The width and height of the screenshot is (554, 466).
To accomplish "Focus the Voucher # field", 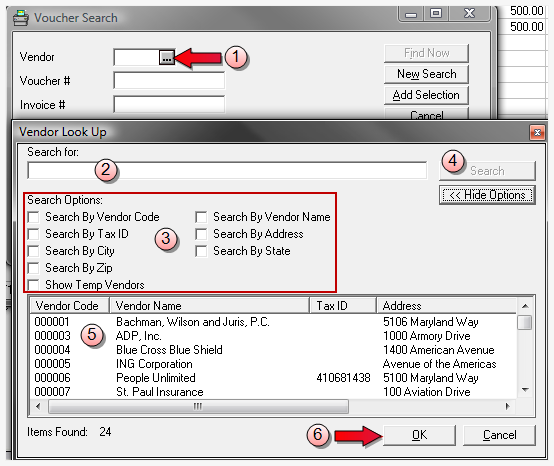I will pos(169,81).
